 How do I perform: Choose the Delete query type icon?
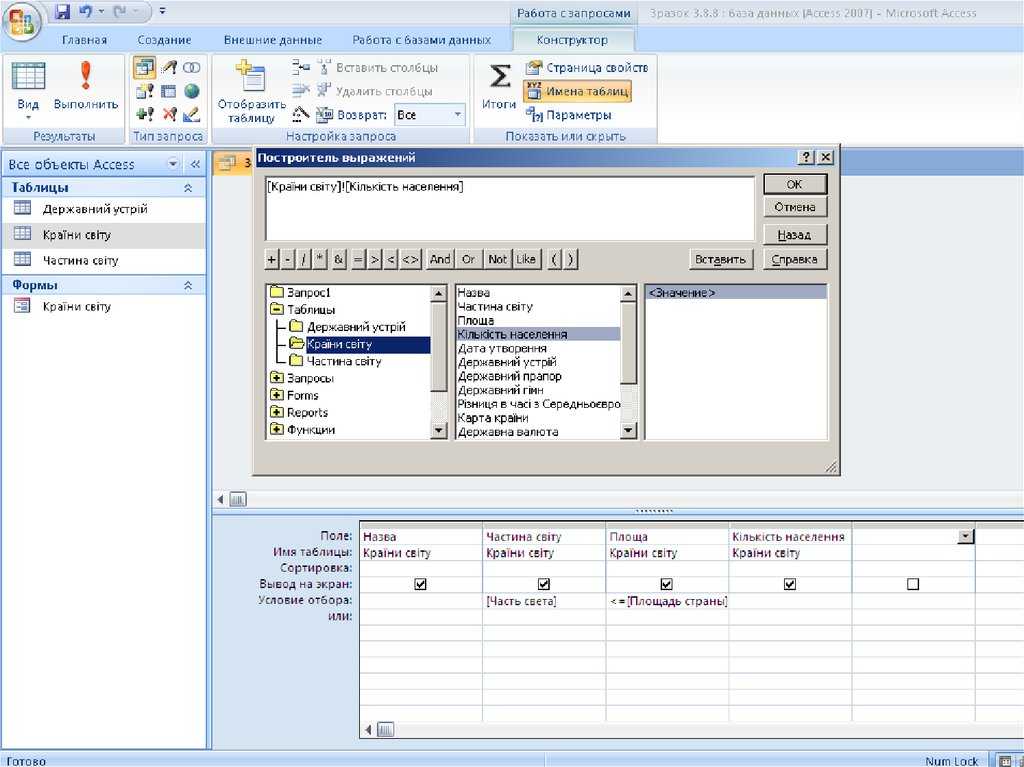click(x=169, y=114)
